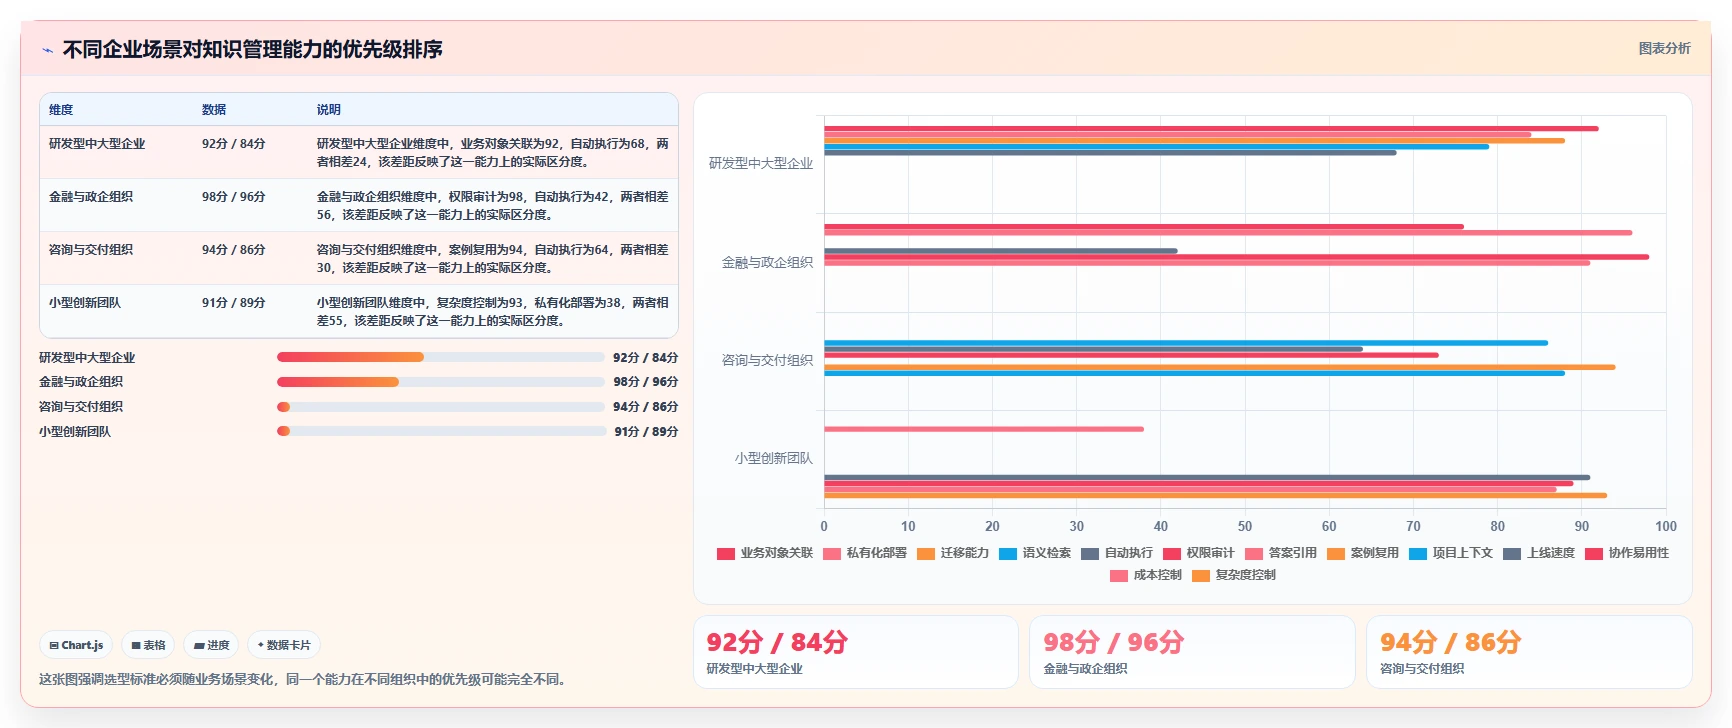Click the 小型创新团队 chart axis label
This screenshot has height=728, width=1732.
tap(774, 458)
